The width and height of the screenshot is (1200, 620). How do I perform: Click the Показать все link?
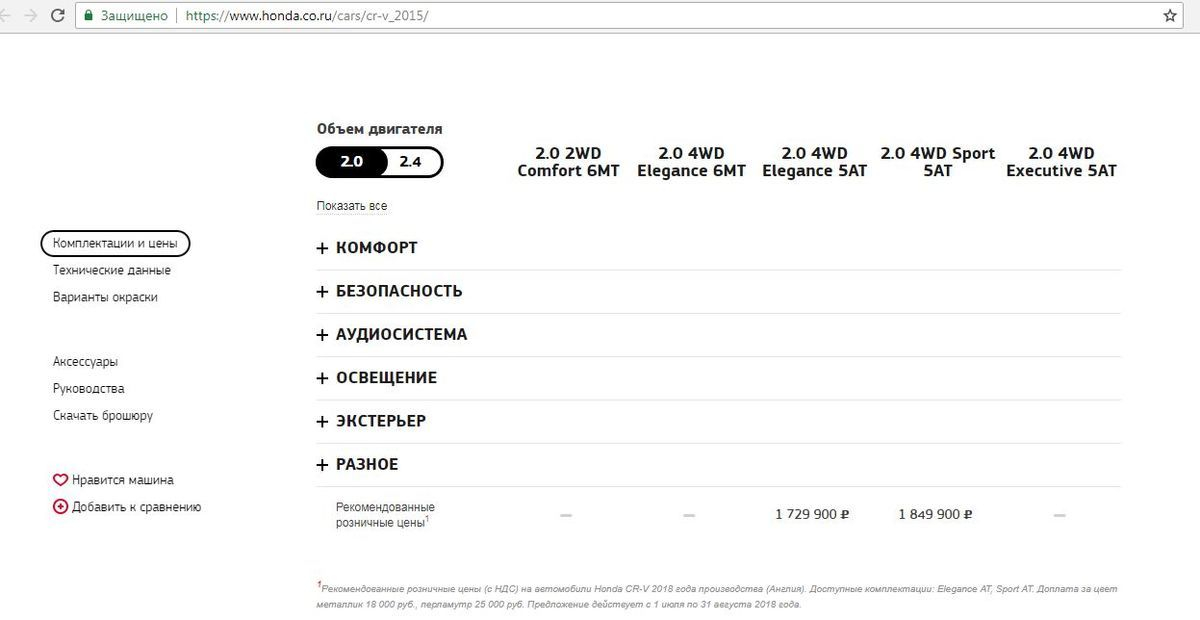[x=351, y=206]
